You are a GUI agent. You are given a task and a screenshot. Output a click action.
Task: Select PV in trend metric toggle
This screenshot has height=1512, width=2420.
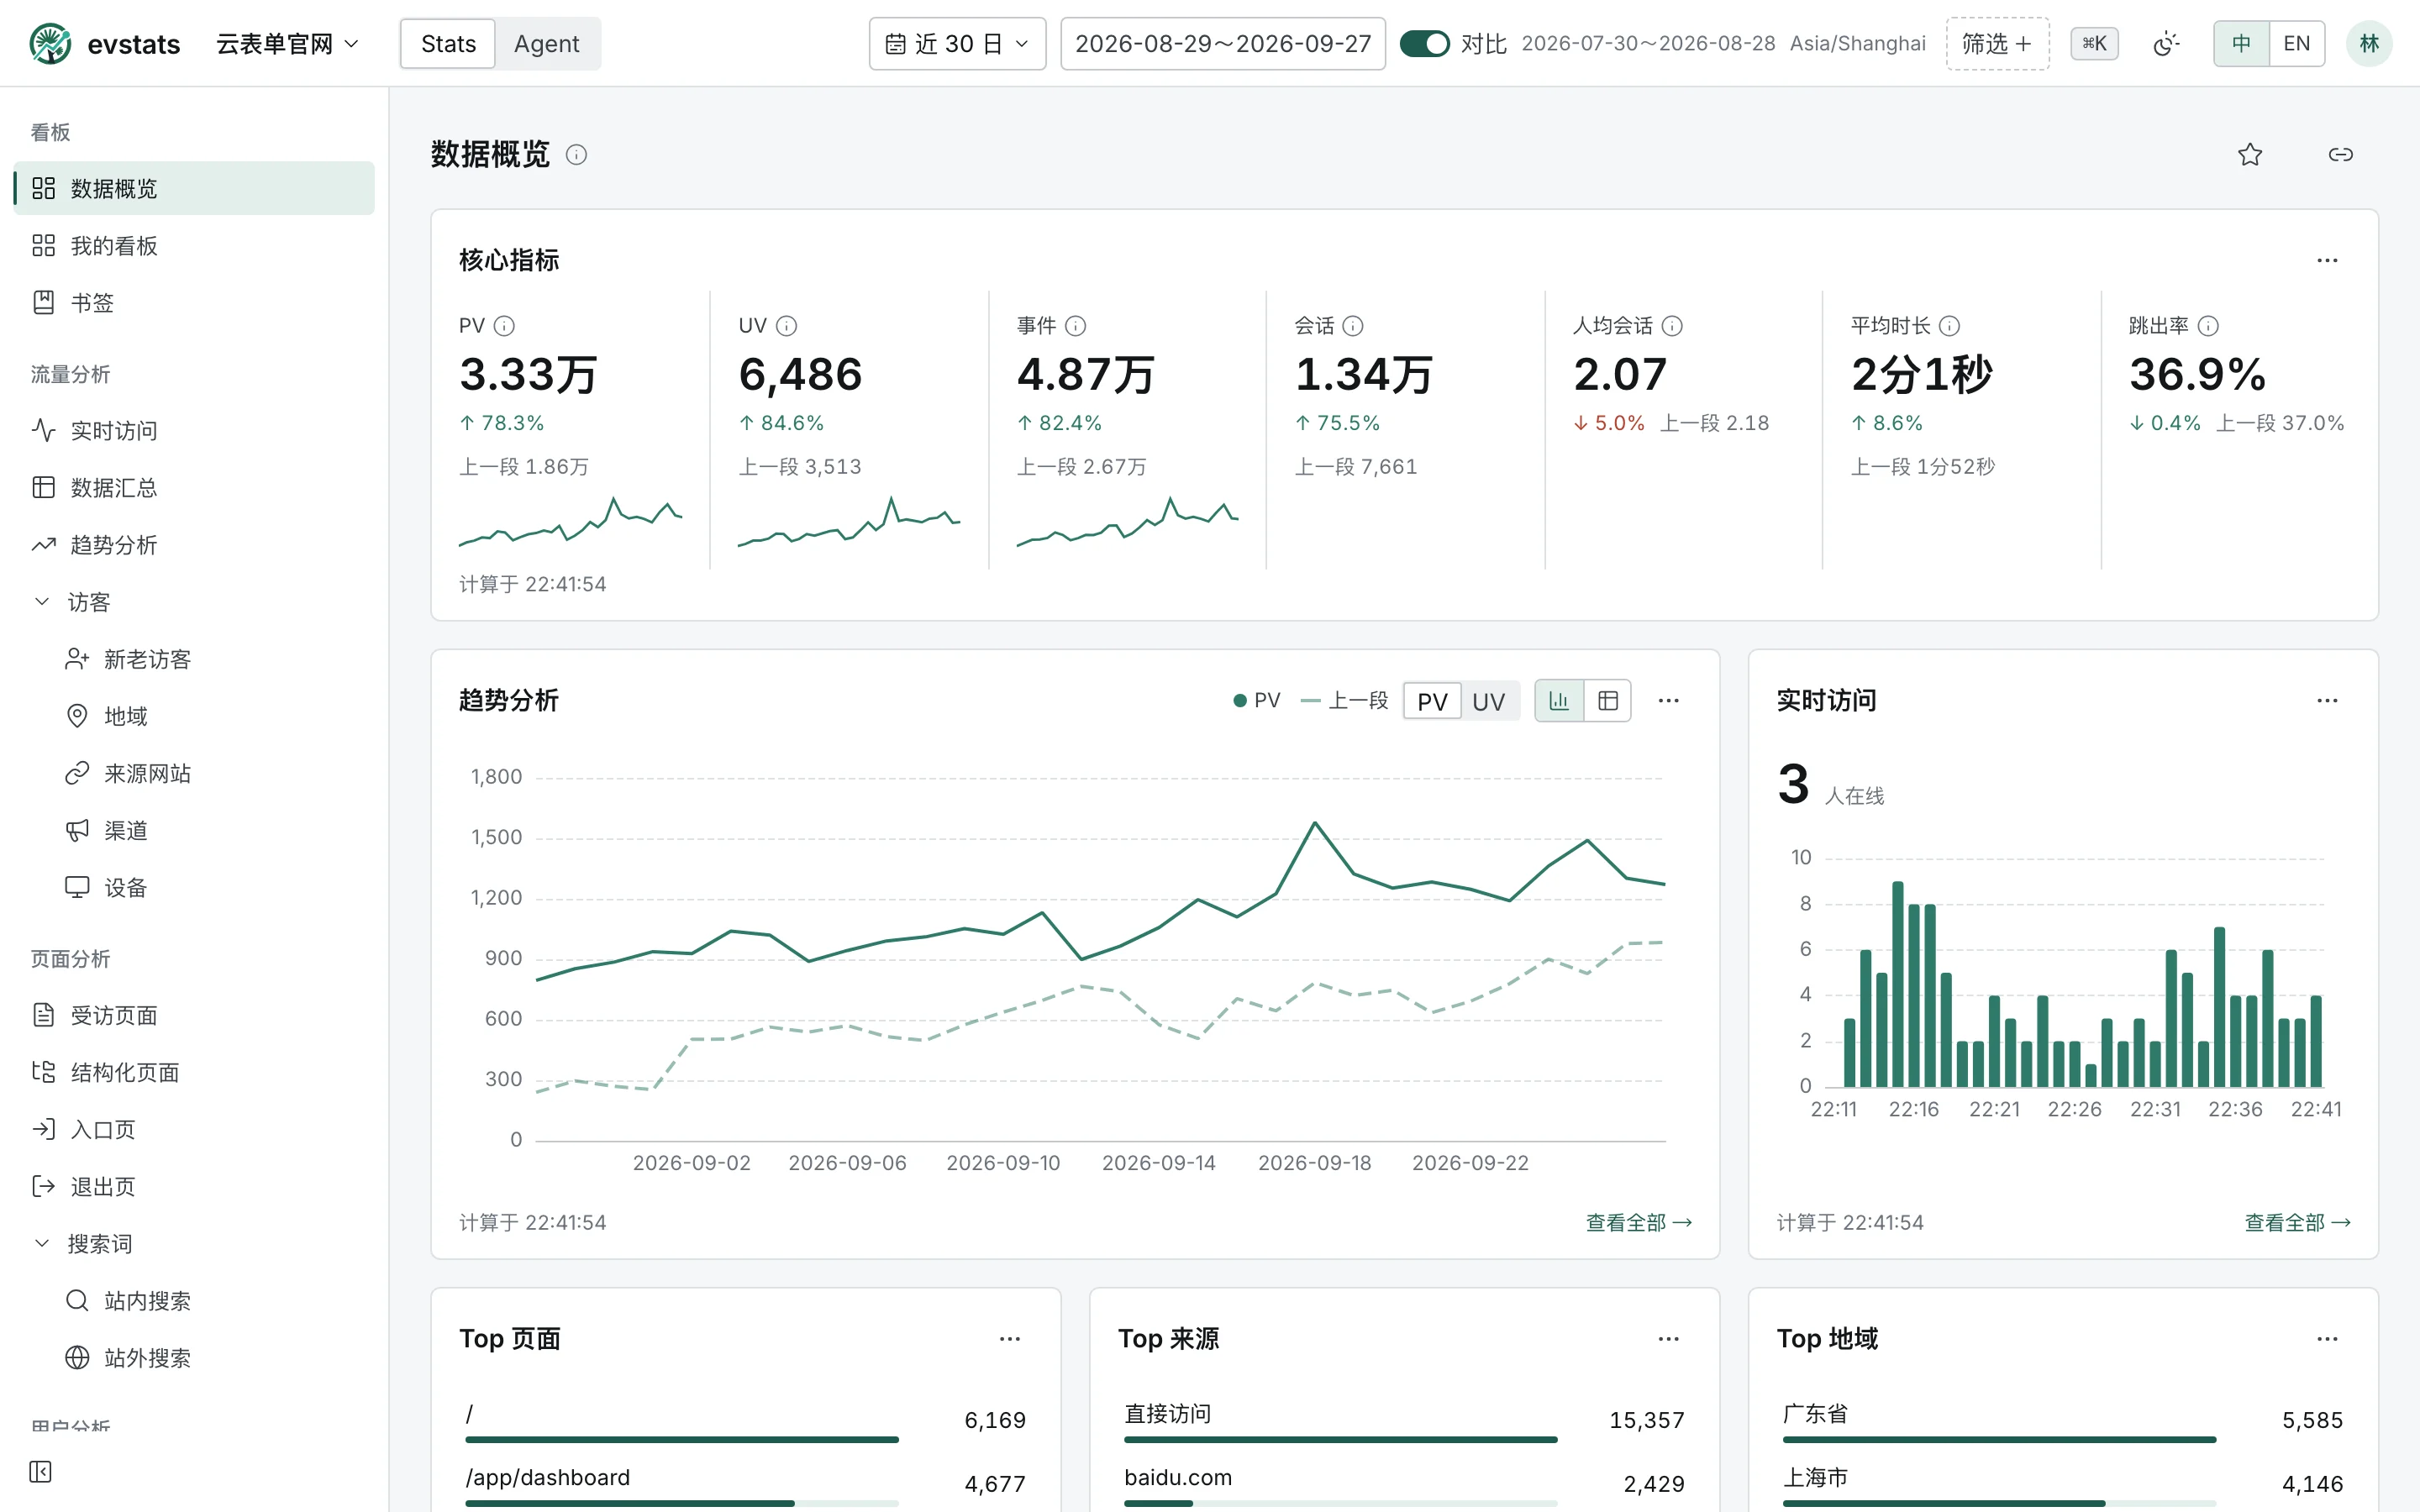1432,701
